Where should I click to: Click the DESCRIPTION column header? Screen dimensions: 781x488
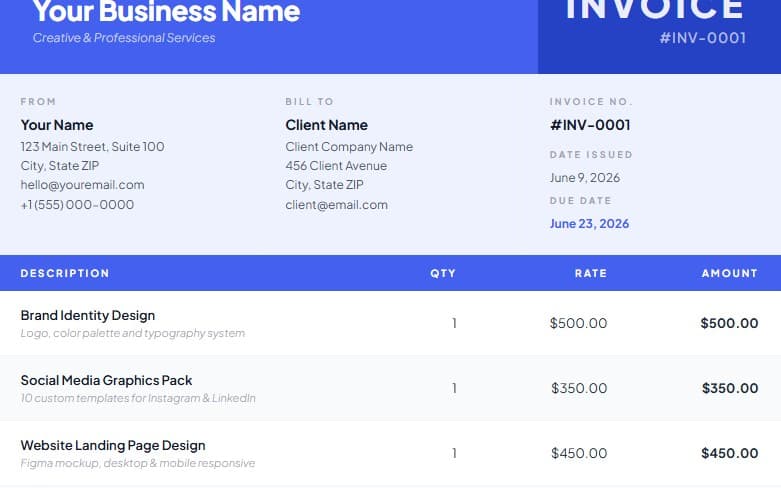tap(65, 273)
